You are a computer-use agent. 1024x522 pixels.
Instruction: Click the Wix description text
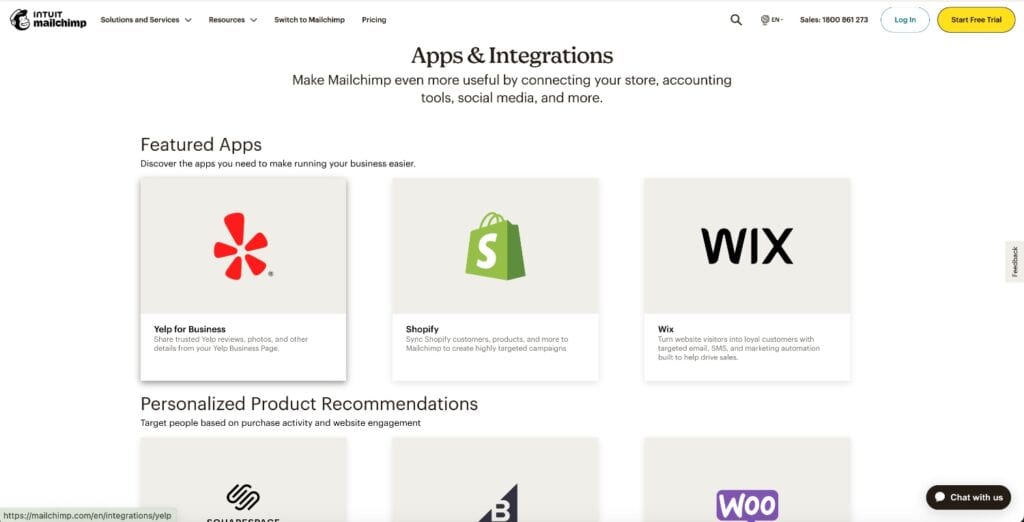pos(739,349)
